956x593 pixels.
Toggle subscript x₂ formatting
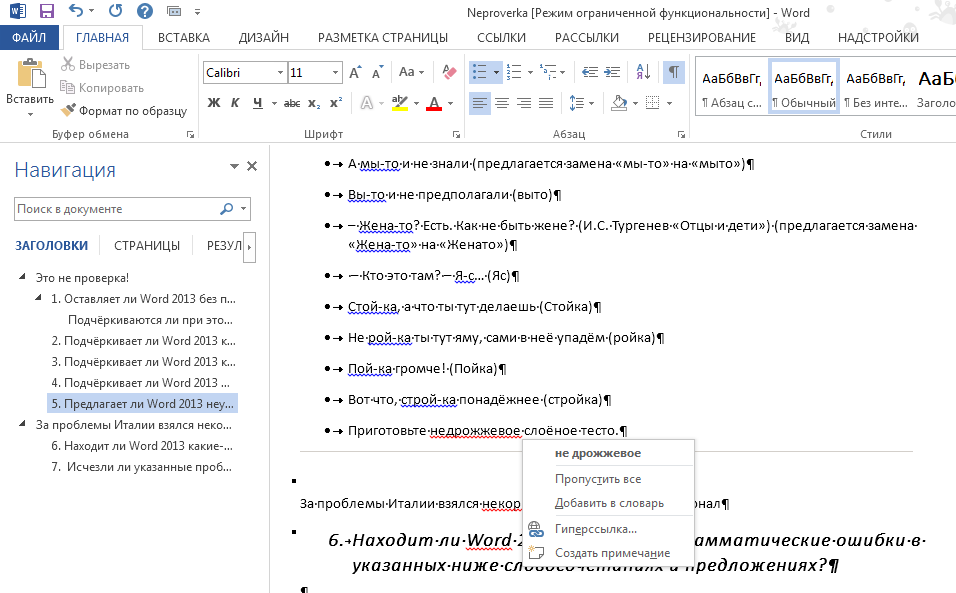tap(314, 103)
